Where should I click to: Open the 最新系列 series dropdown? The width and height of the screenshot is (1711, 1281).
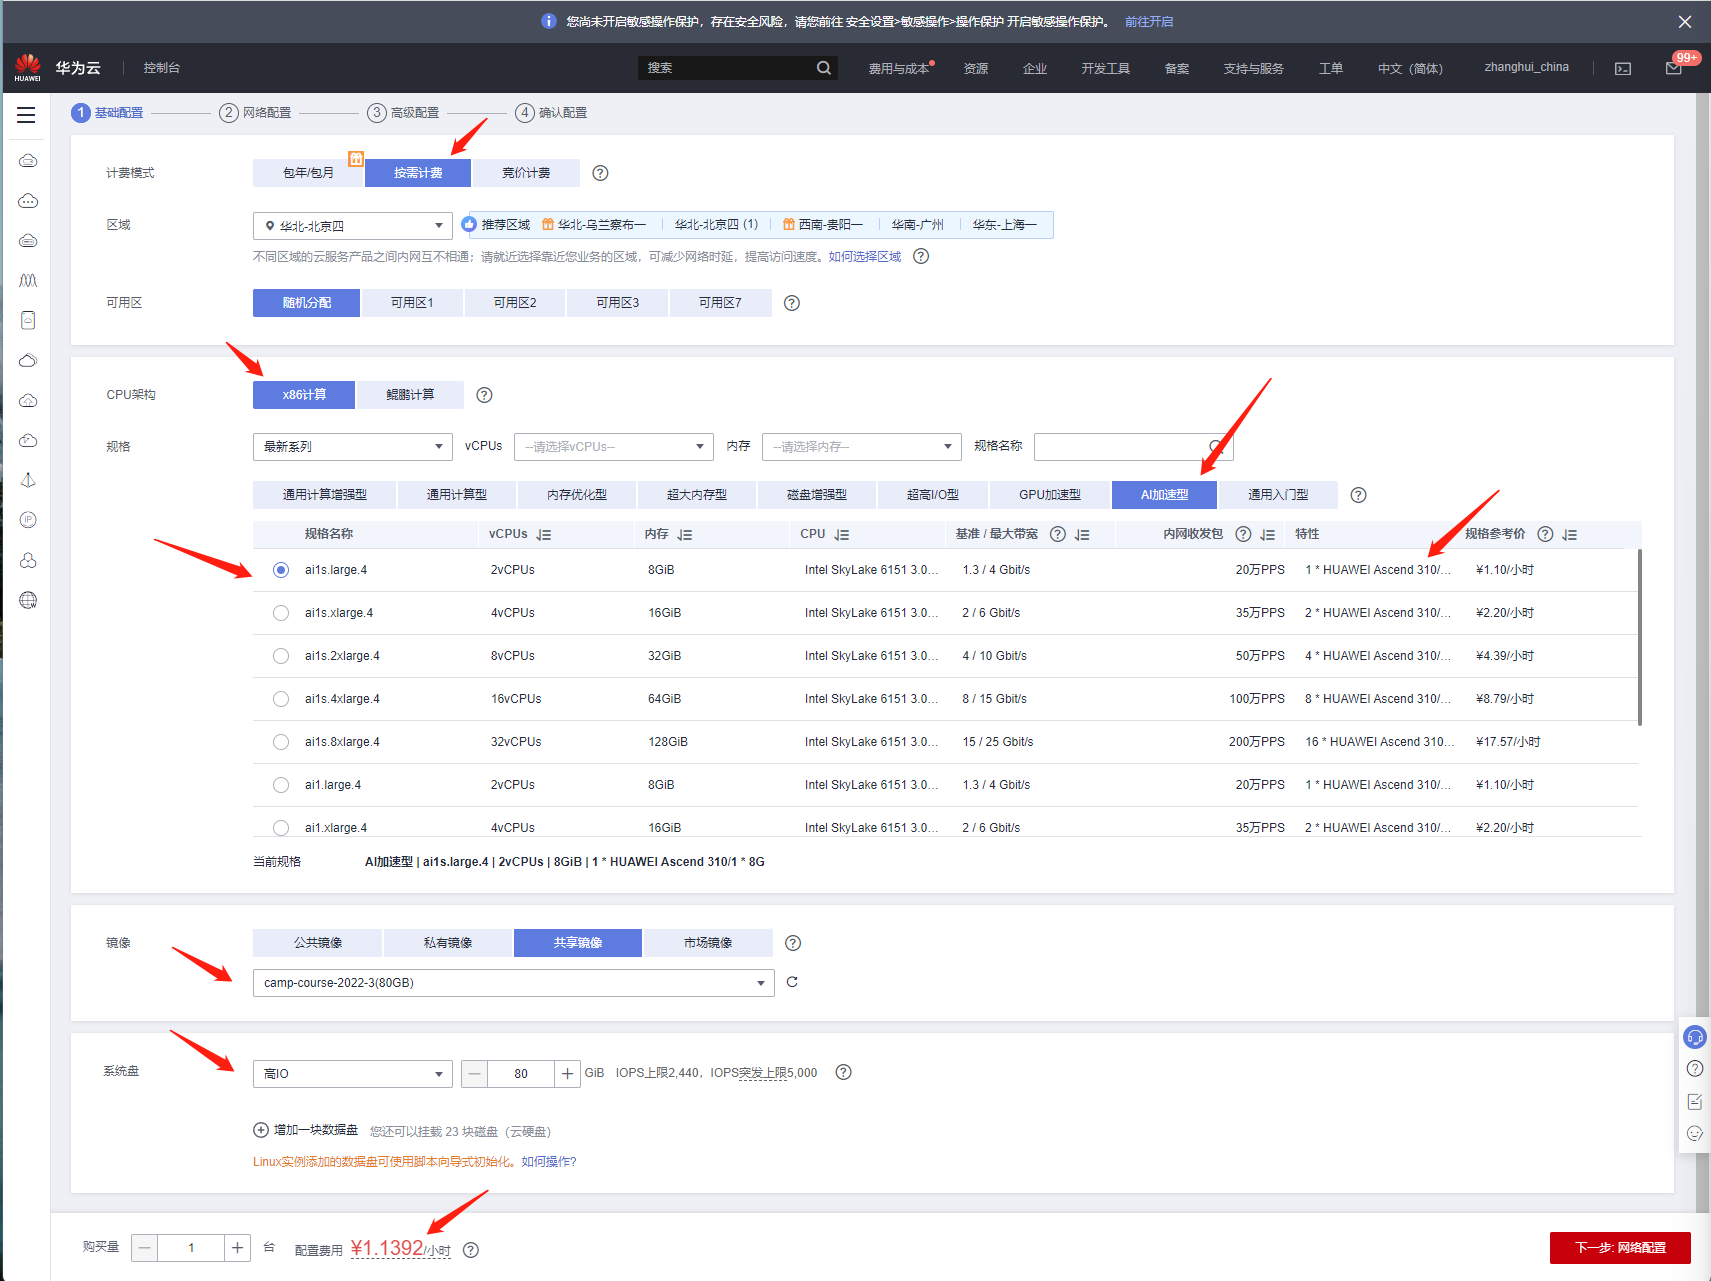point(352,447)
